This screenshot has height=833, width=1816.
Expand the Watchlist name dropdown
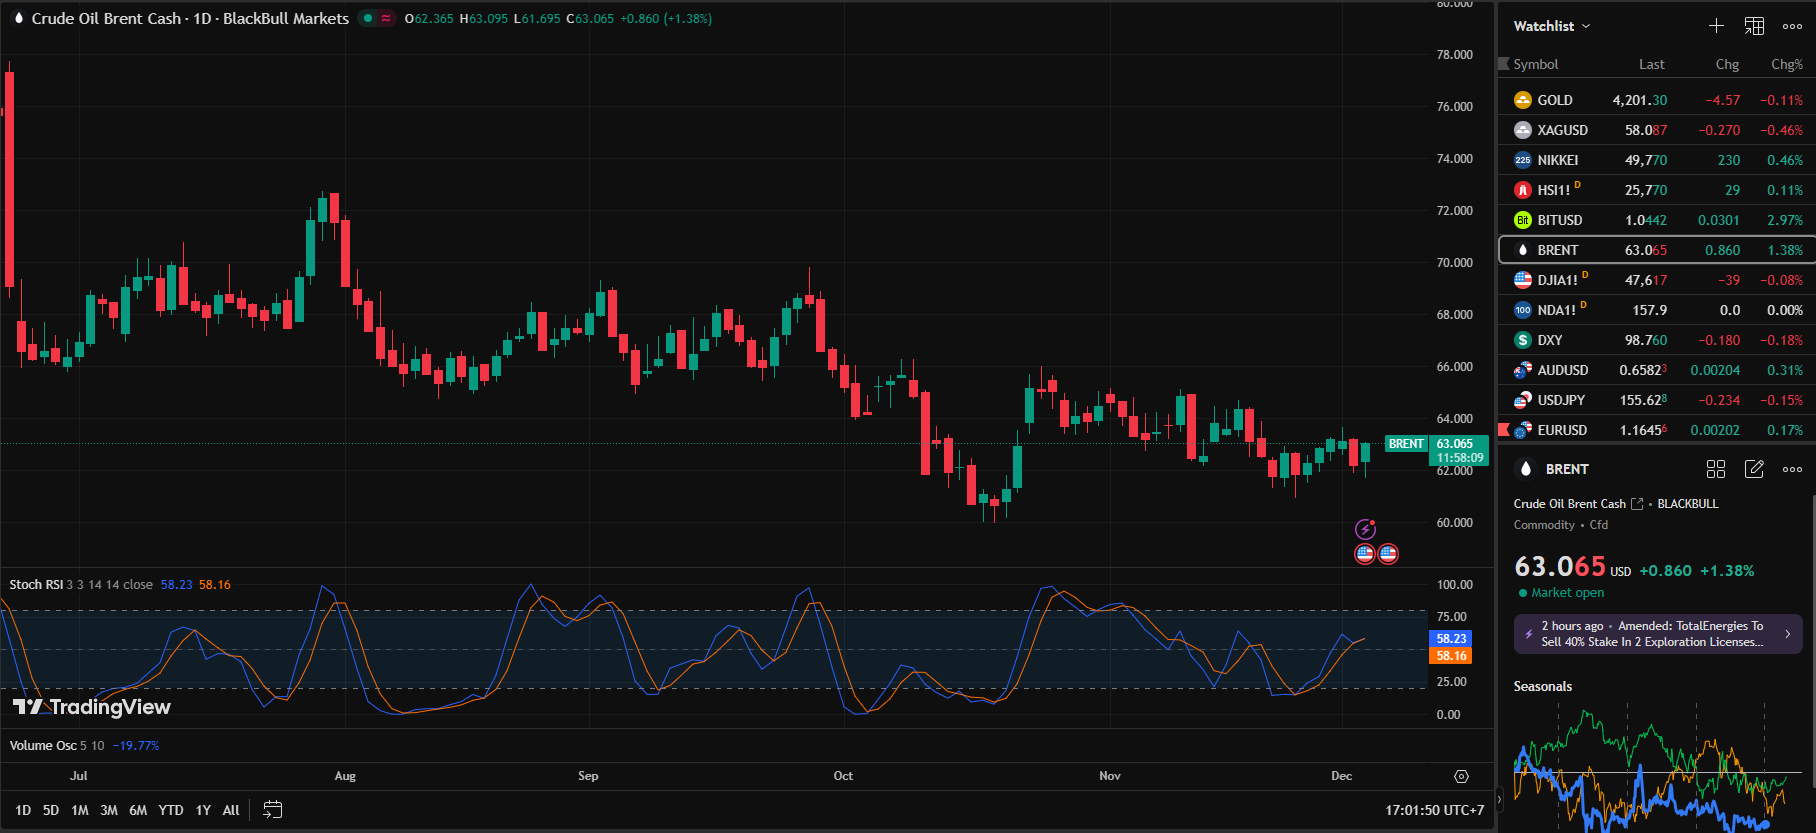pyautogui.click(x=1551, y=26)
